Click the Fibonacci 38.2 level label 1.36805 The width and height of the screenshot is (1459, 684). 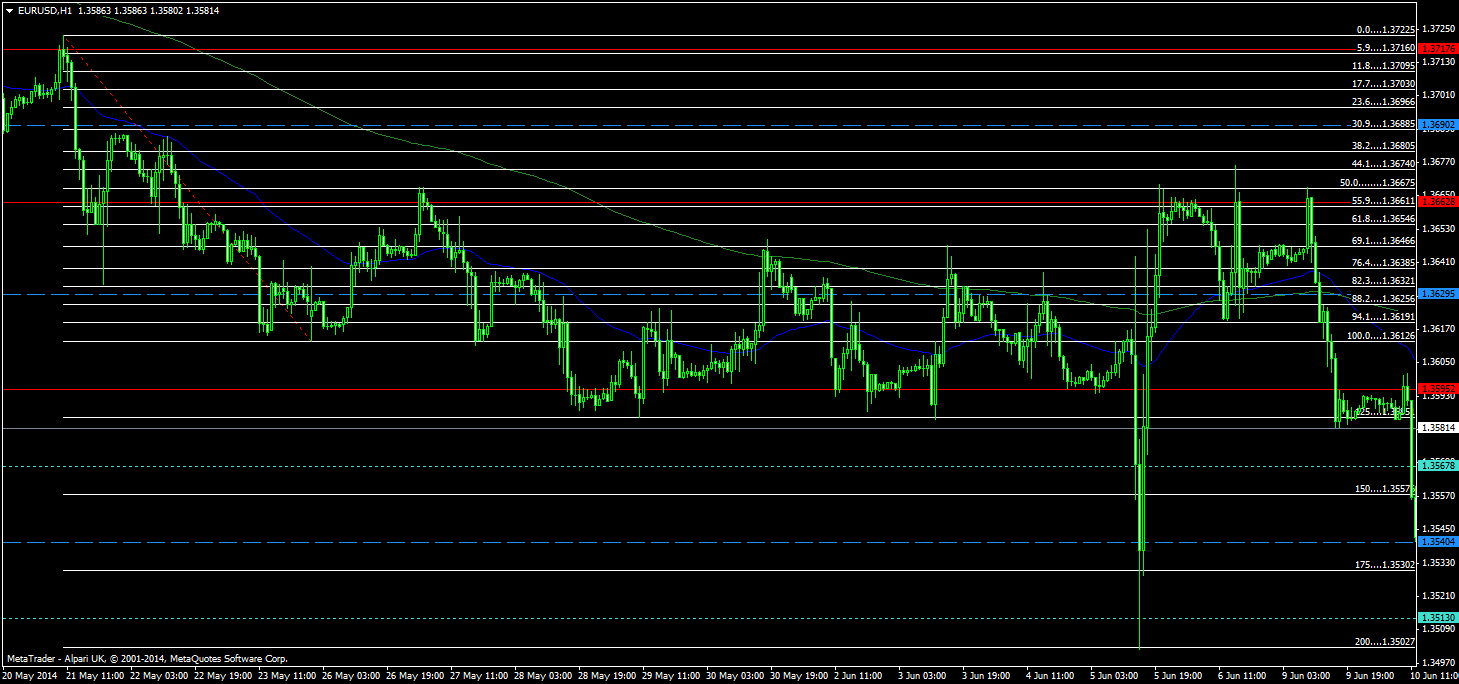1383,145
